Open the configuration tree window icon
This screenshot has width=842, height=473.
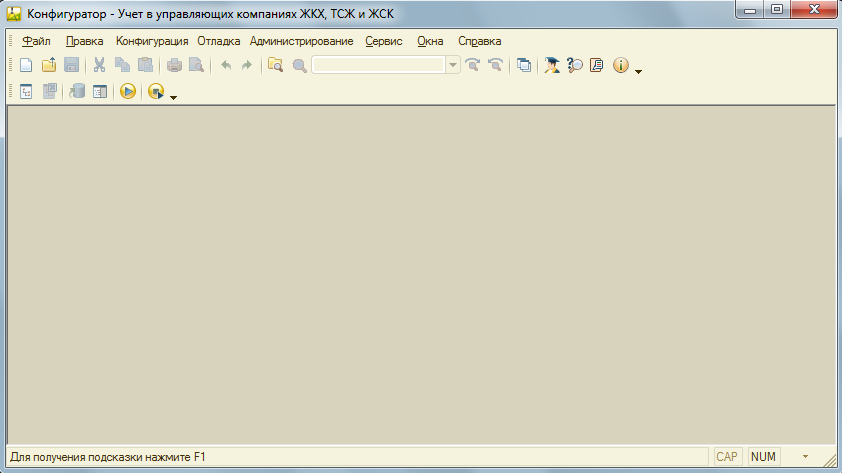(x=27, y=92)
